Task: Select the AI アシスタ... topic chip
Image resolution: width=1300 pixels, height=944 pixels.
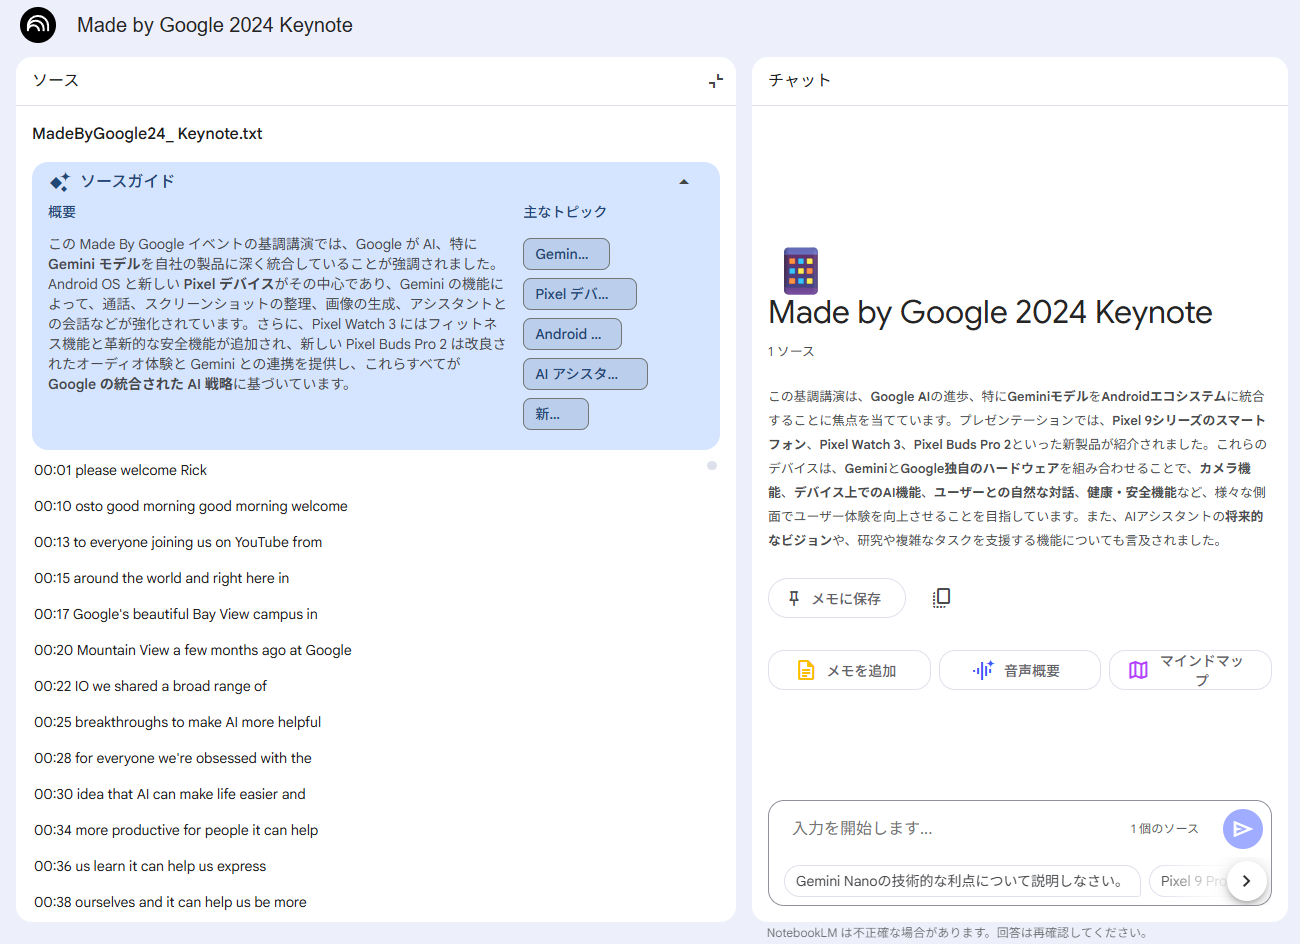Action: pos(585,374)
